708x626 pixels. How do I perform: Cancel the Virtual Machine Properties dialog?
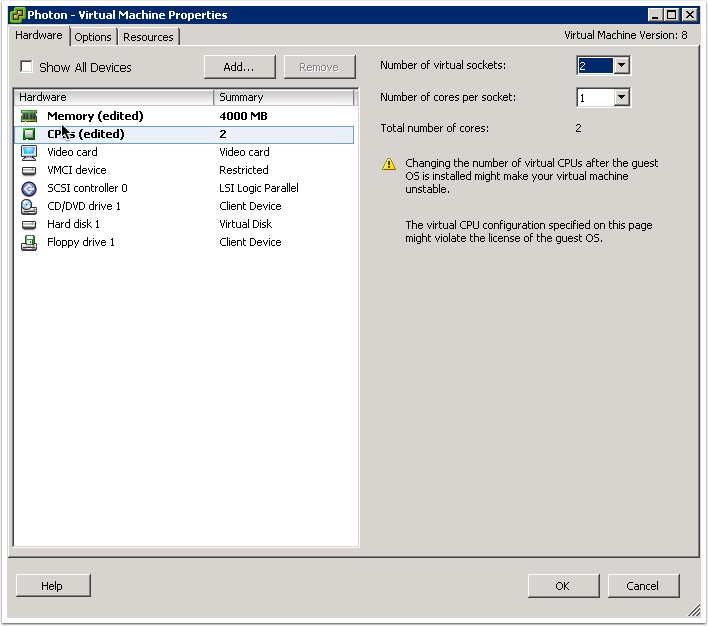tap(642, 586)
